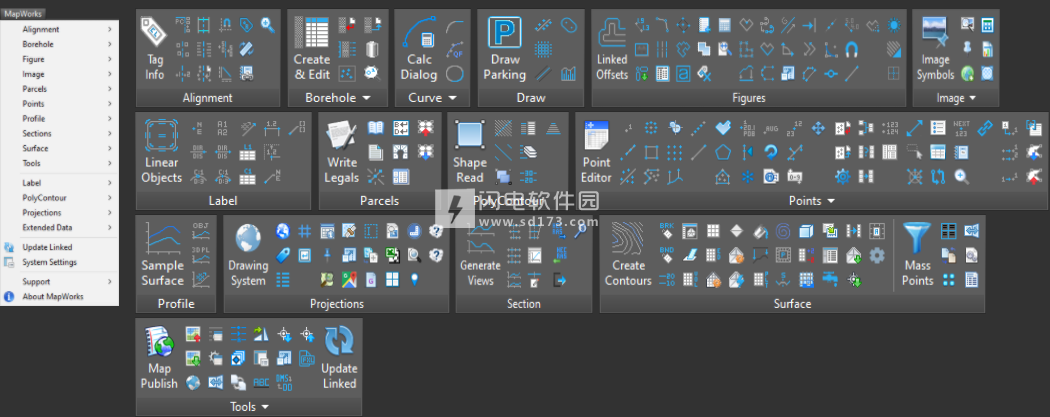Open the Map Publish tool

159,358
